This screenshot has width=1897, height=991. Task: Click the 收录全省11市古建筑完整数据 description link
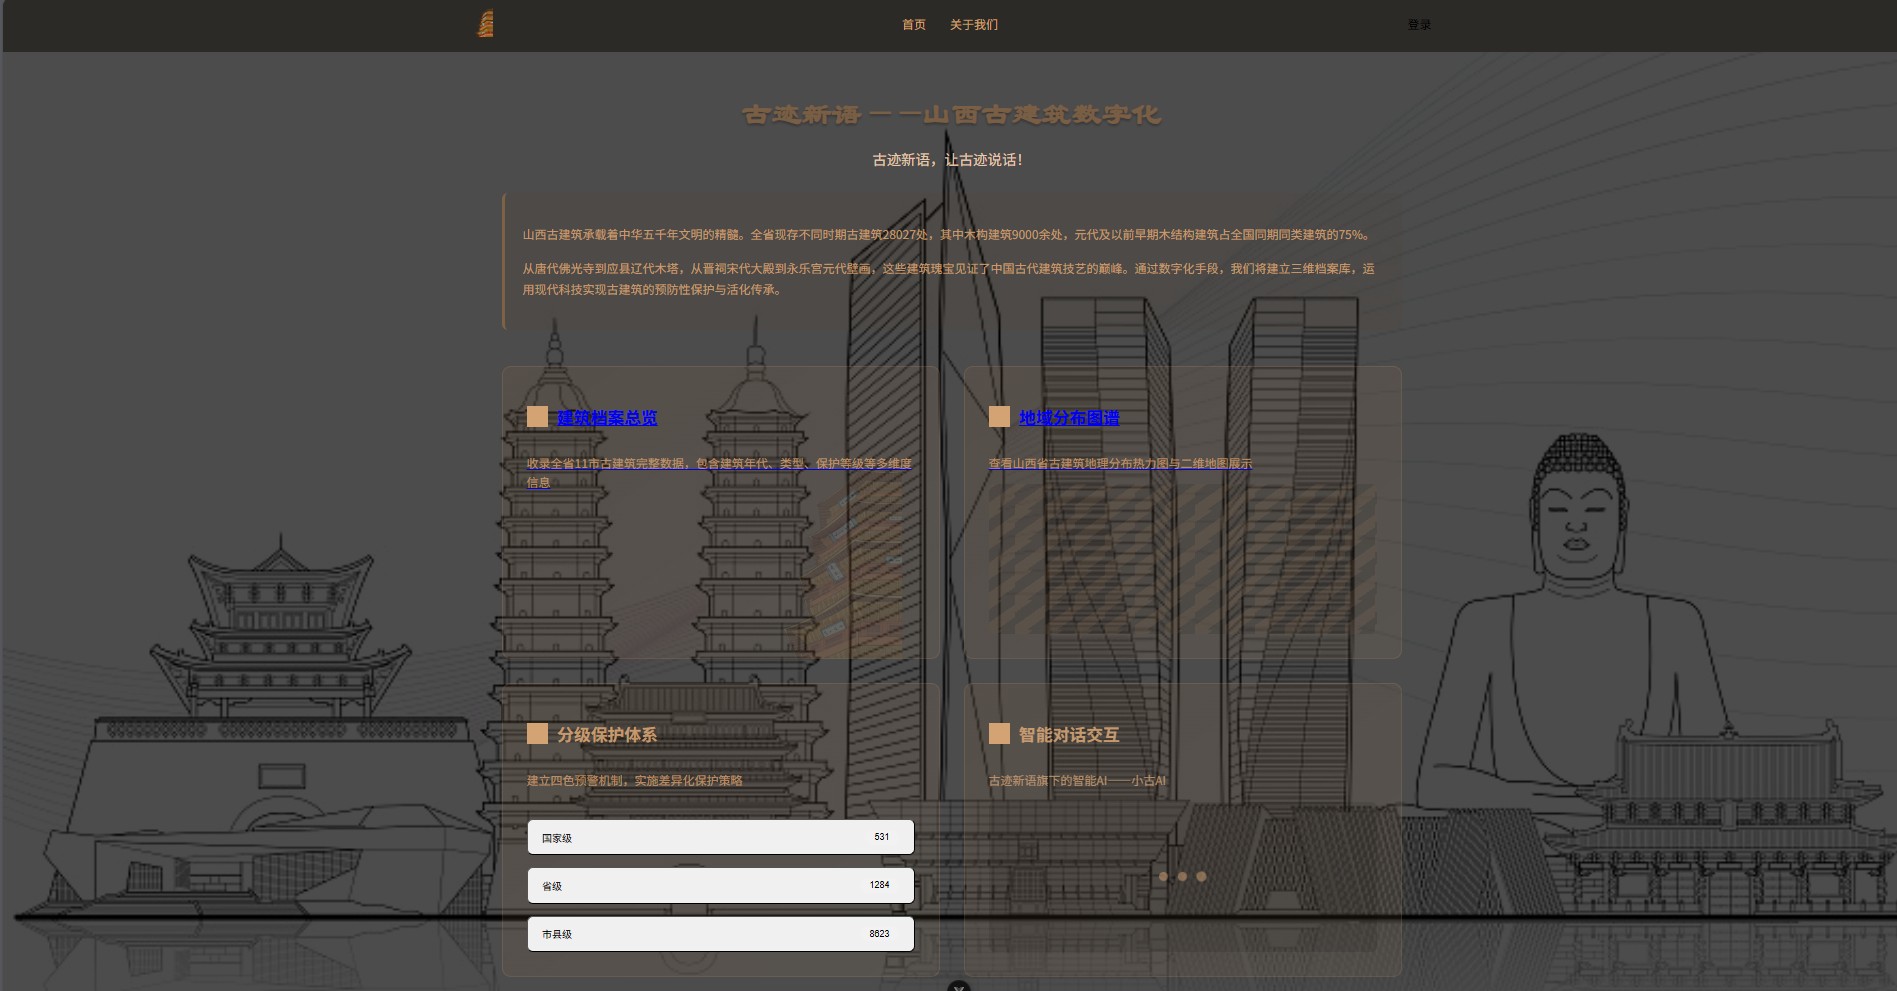[718, 464]
